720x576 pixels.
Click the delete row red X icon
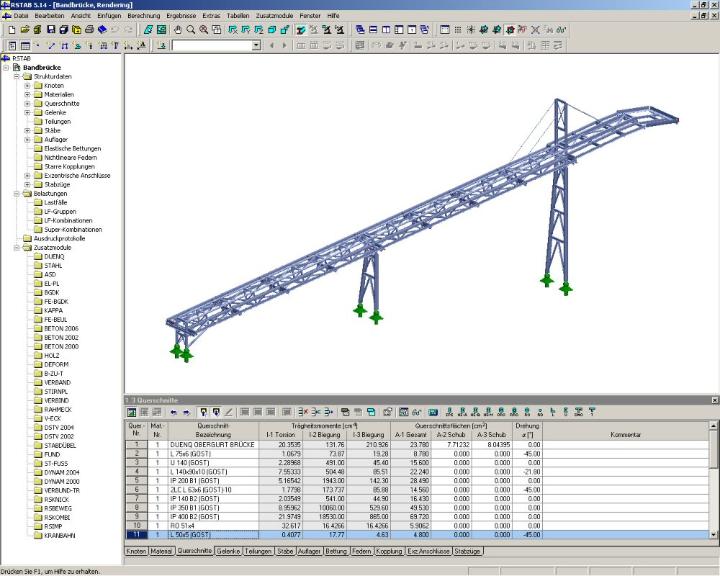(303, 412)
